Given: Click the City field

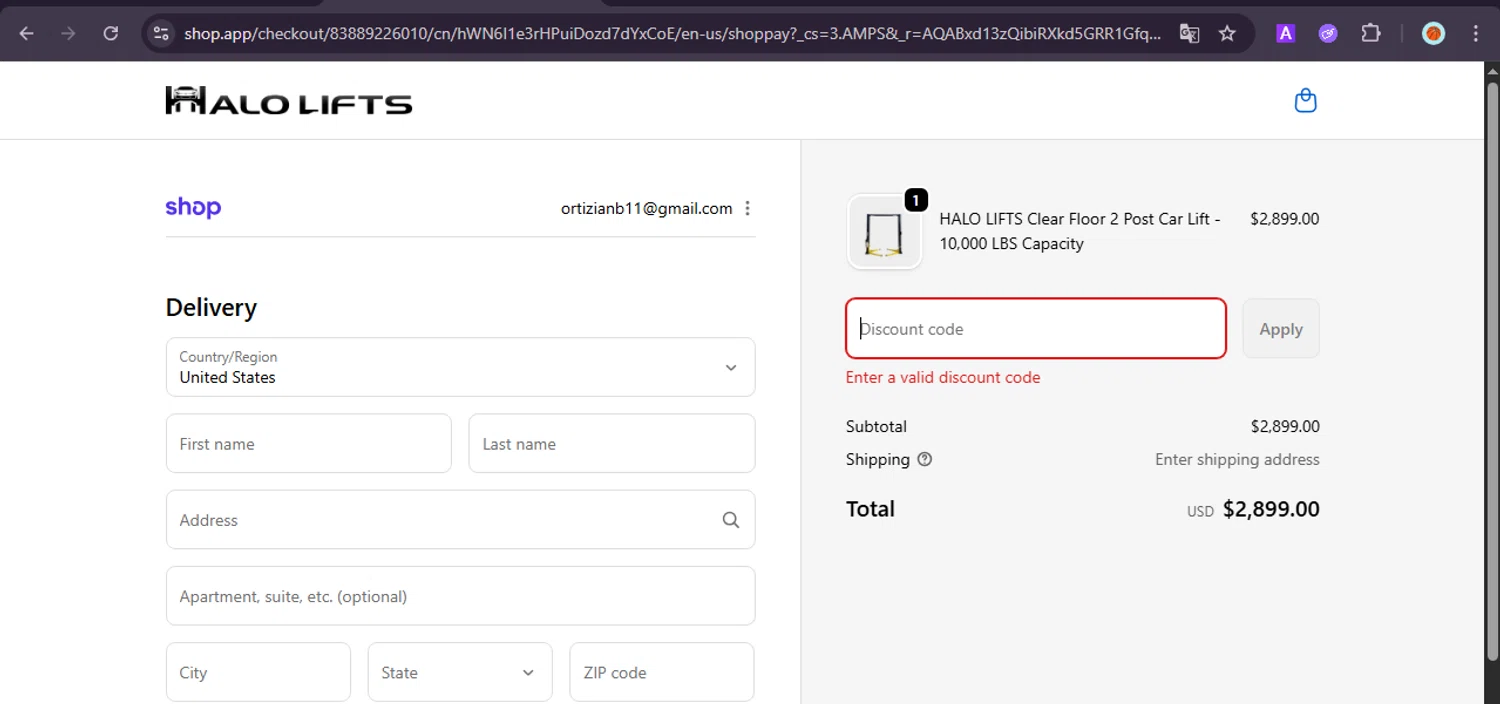Looking at the screenshot, I should 258,672.
